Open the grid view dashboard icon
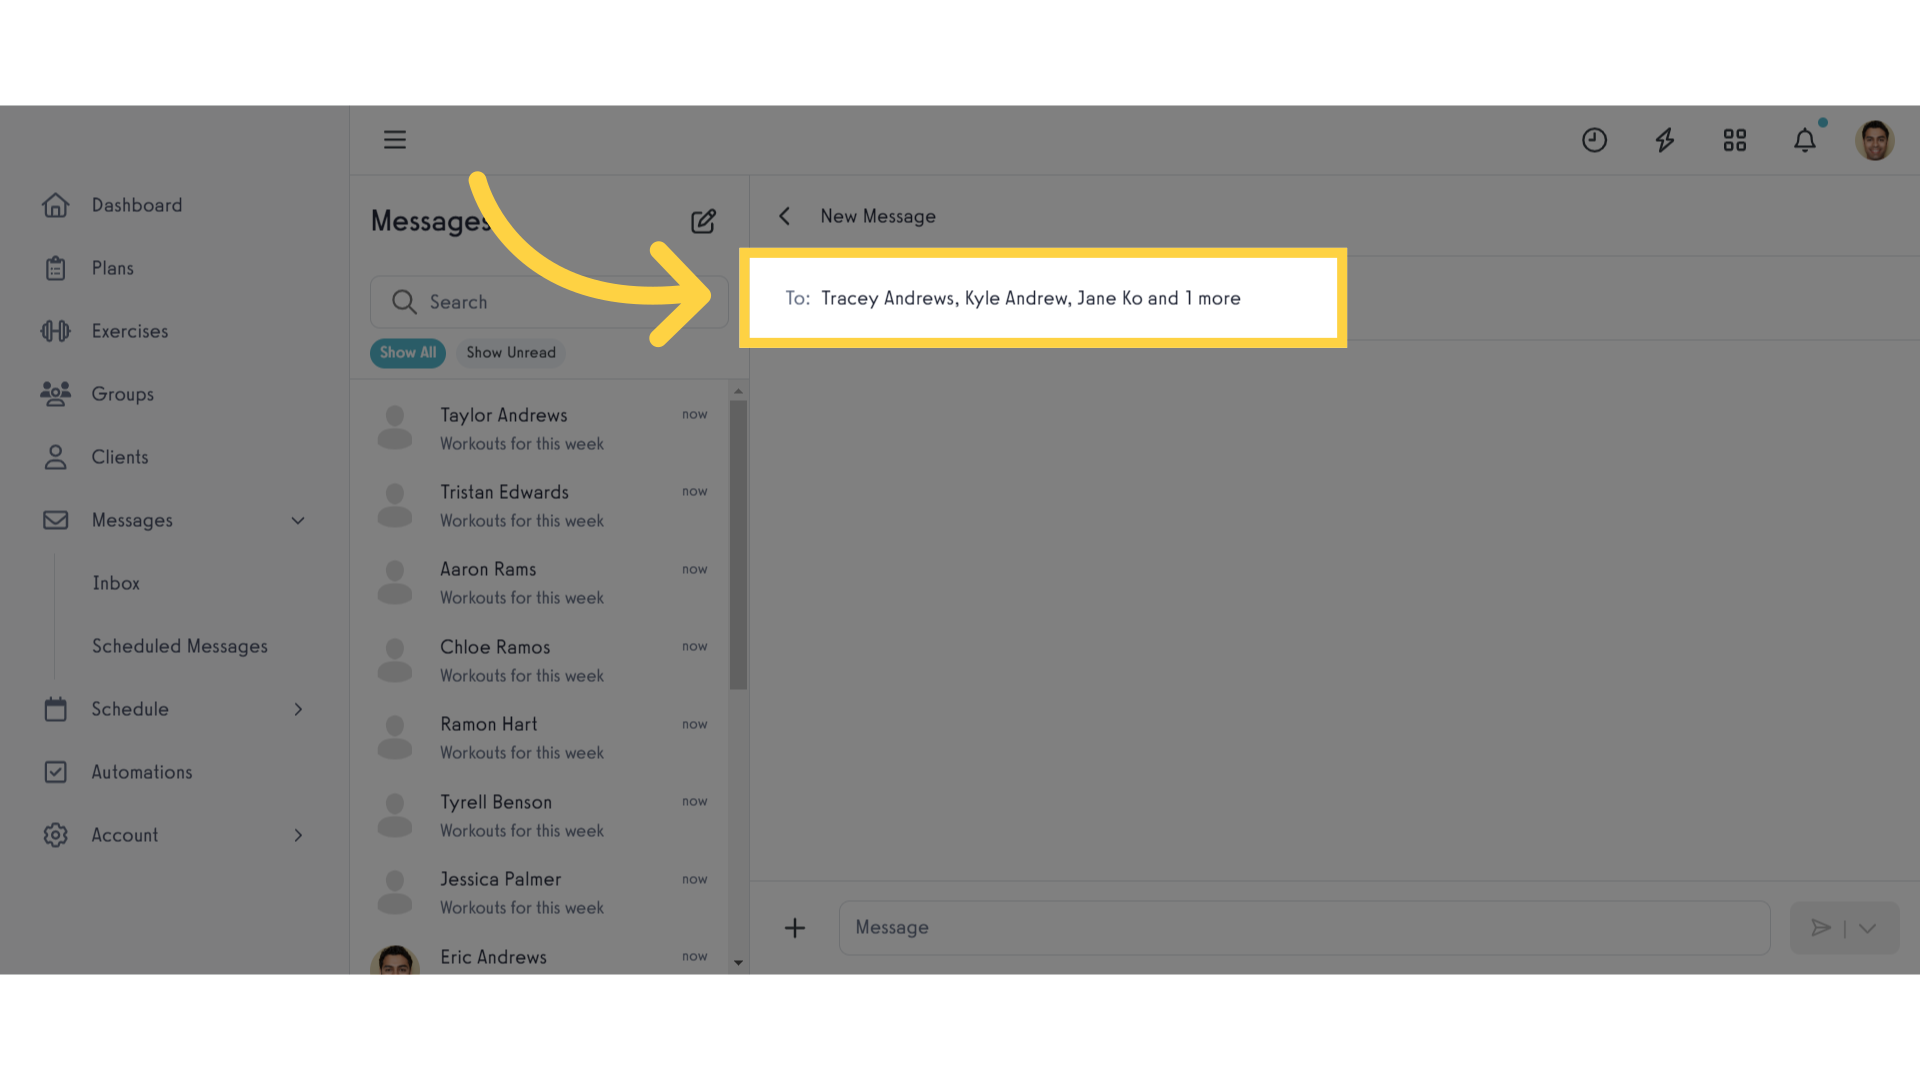This screenshot has width=1920, height=1080. pos(1735,138)
